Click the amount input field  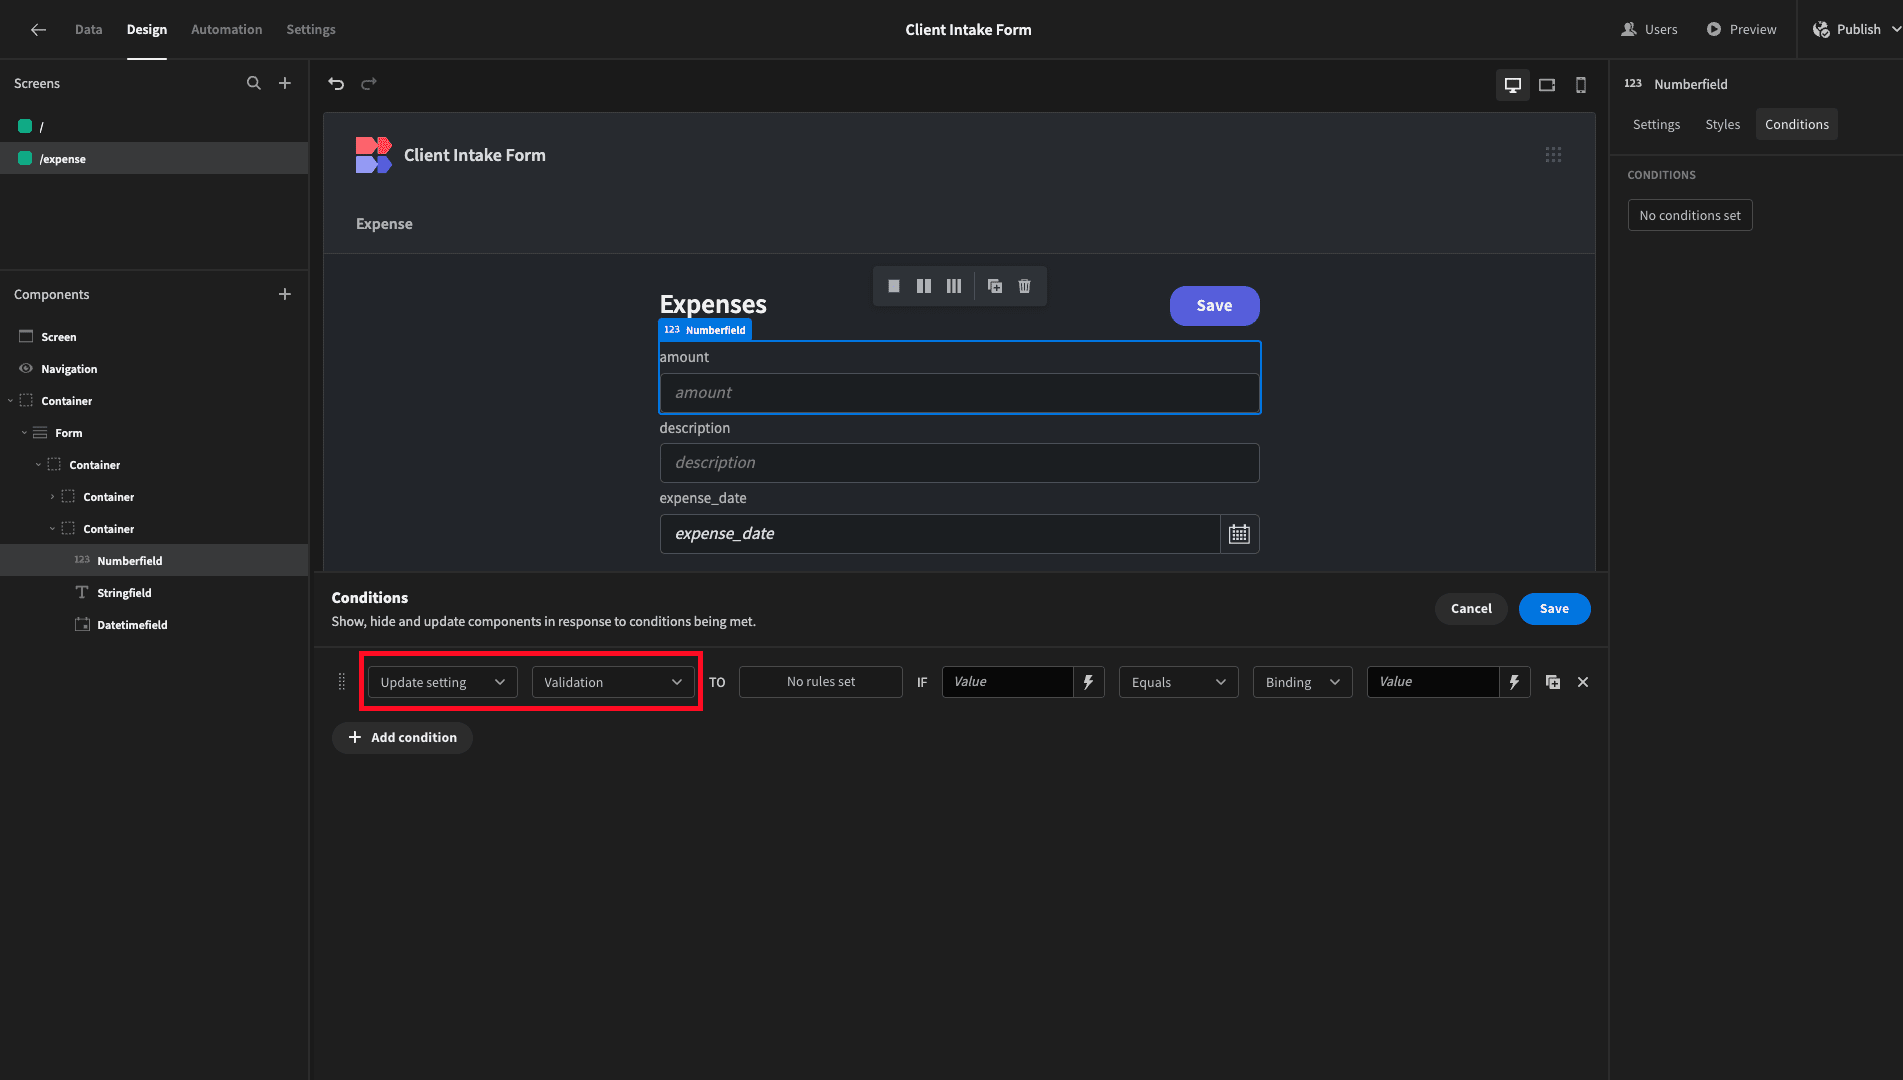point(960,393)
